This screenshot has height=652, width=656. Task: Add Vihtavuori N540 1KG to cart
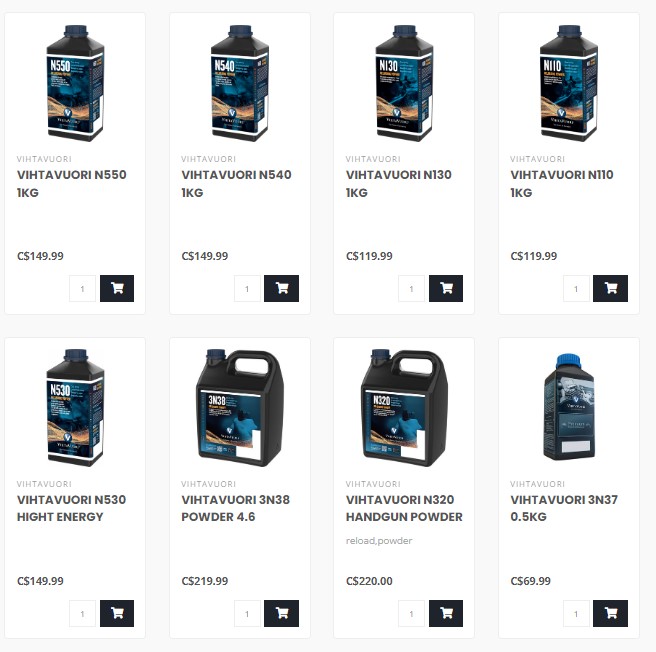tap(282, 288)
